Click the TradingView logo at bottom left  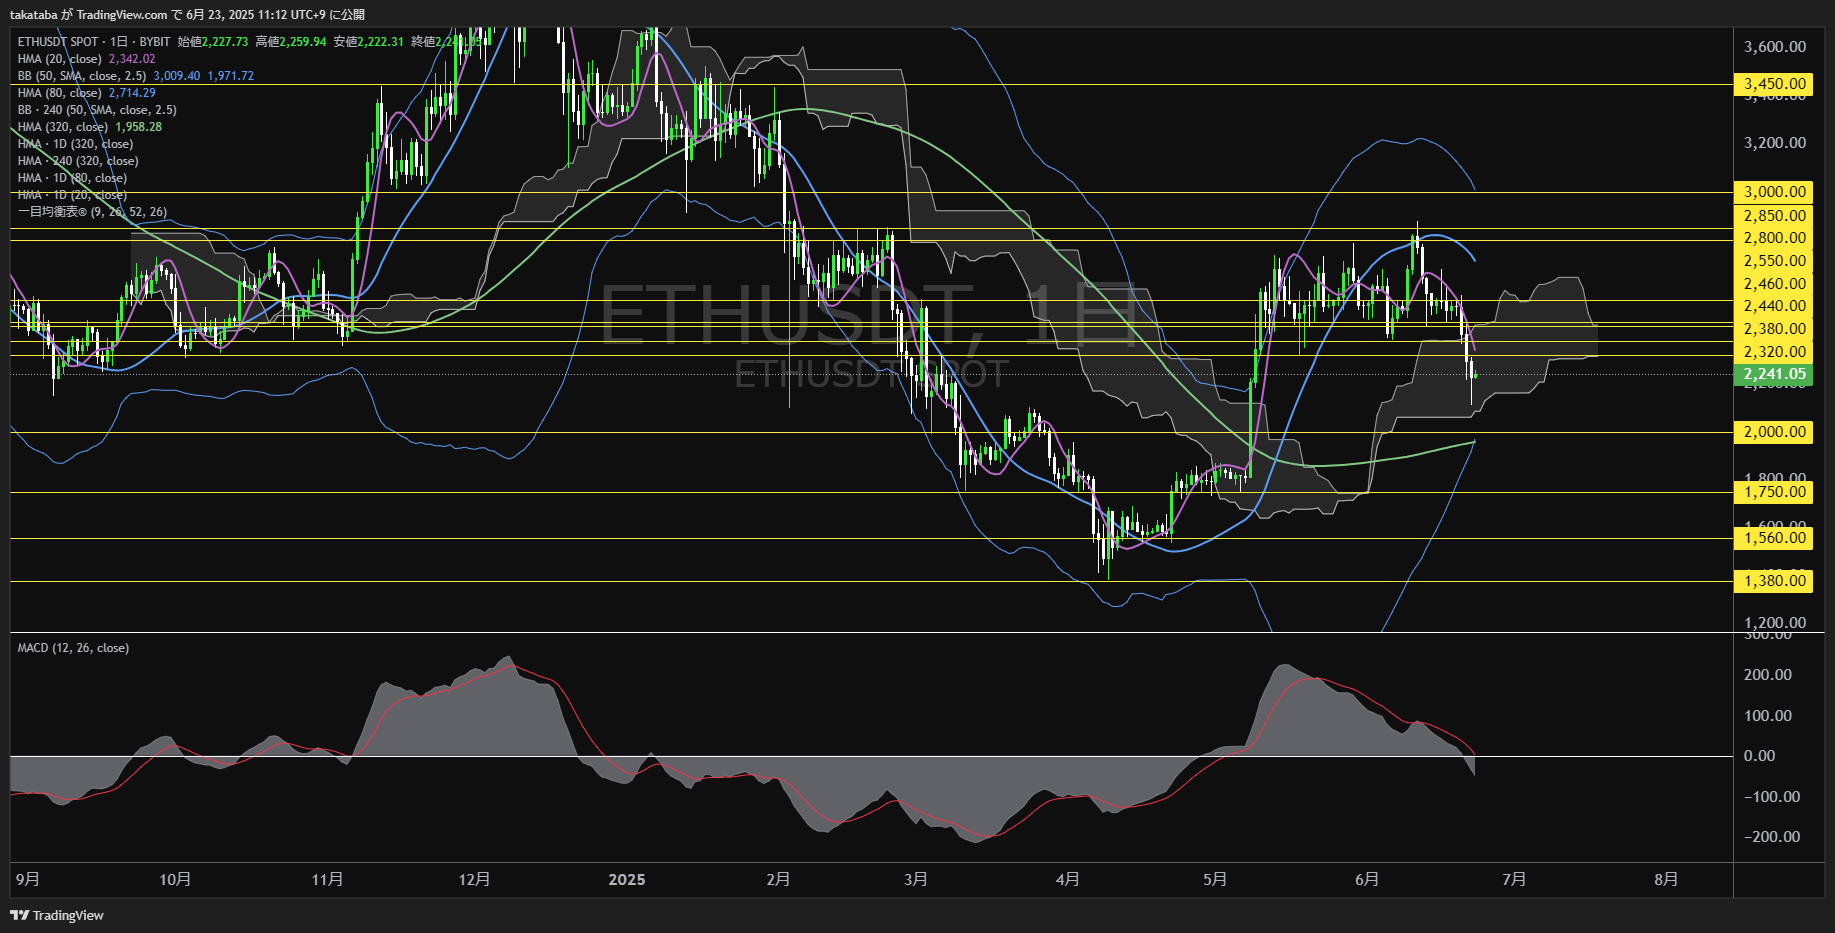[57, 915]
